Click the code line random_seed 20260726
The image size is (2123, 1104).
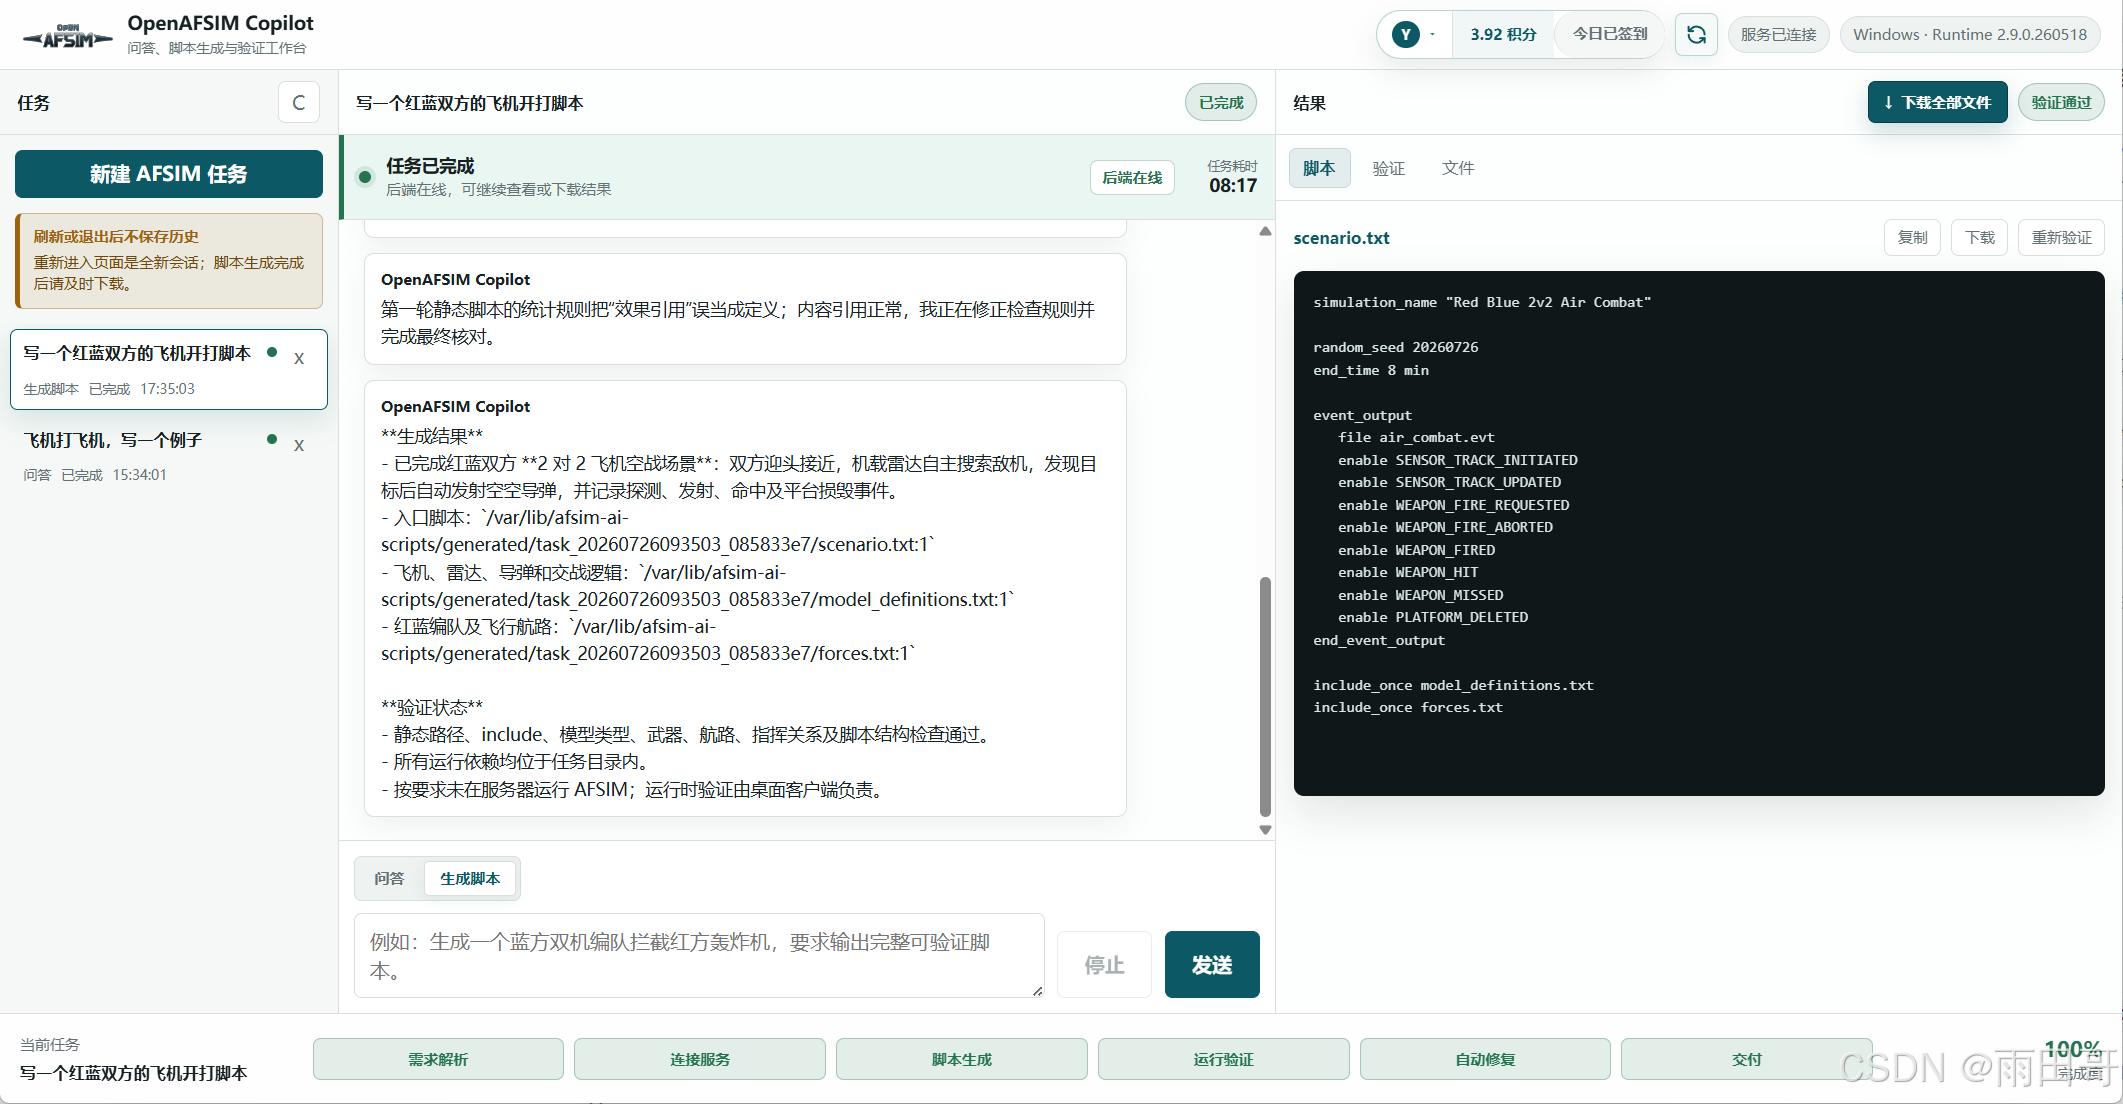(1395, 347)
